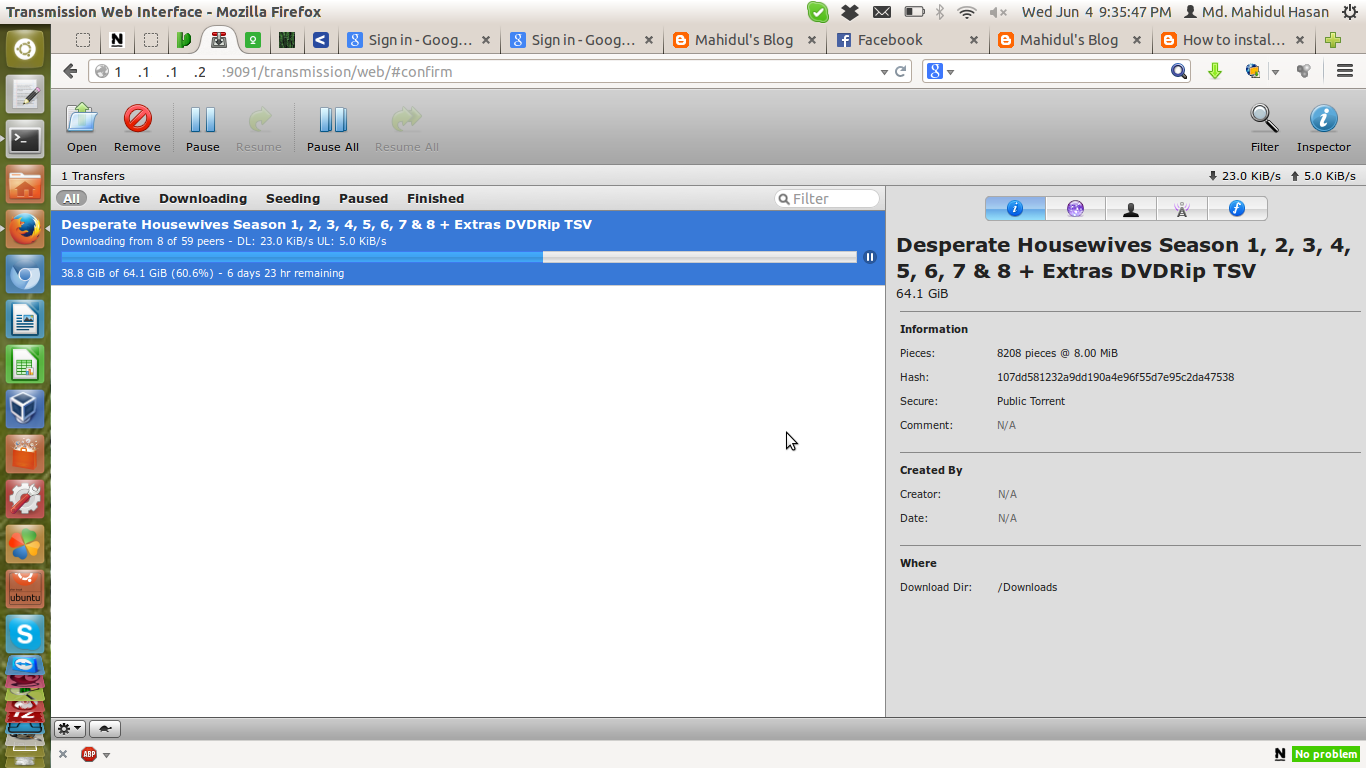This screenshot has height=768, width=1366.
Task: Switch to the Peers inspector tab
Action: coord(1130,208)
